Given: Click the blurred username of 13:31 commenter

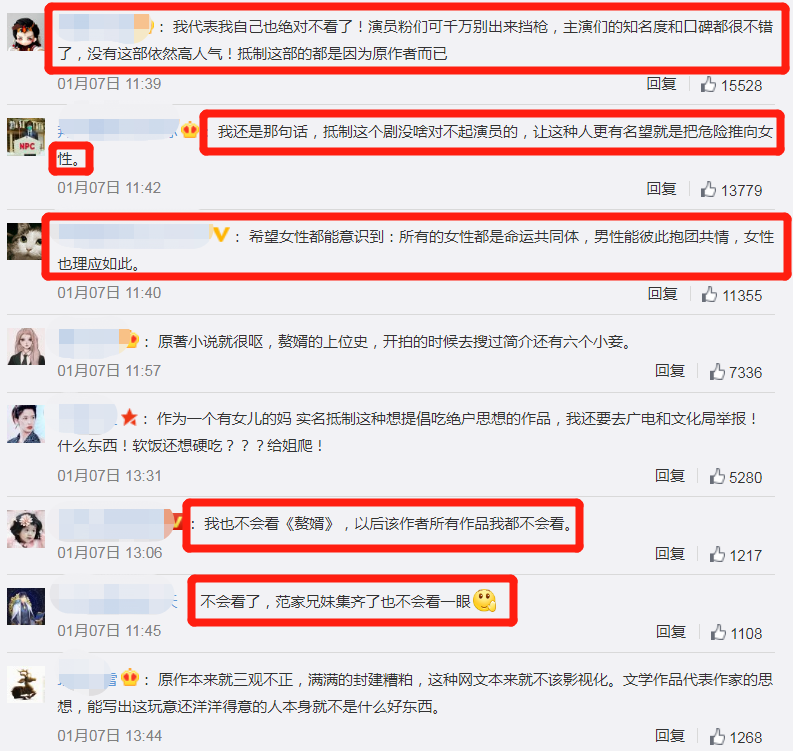Looking at the screenshot, I should (89, 418).
